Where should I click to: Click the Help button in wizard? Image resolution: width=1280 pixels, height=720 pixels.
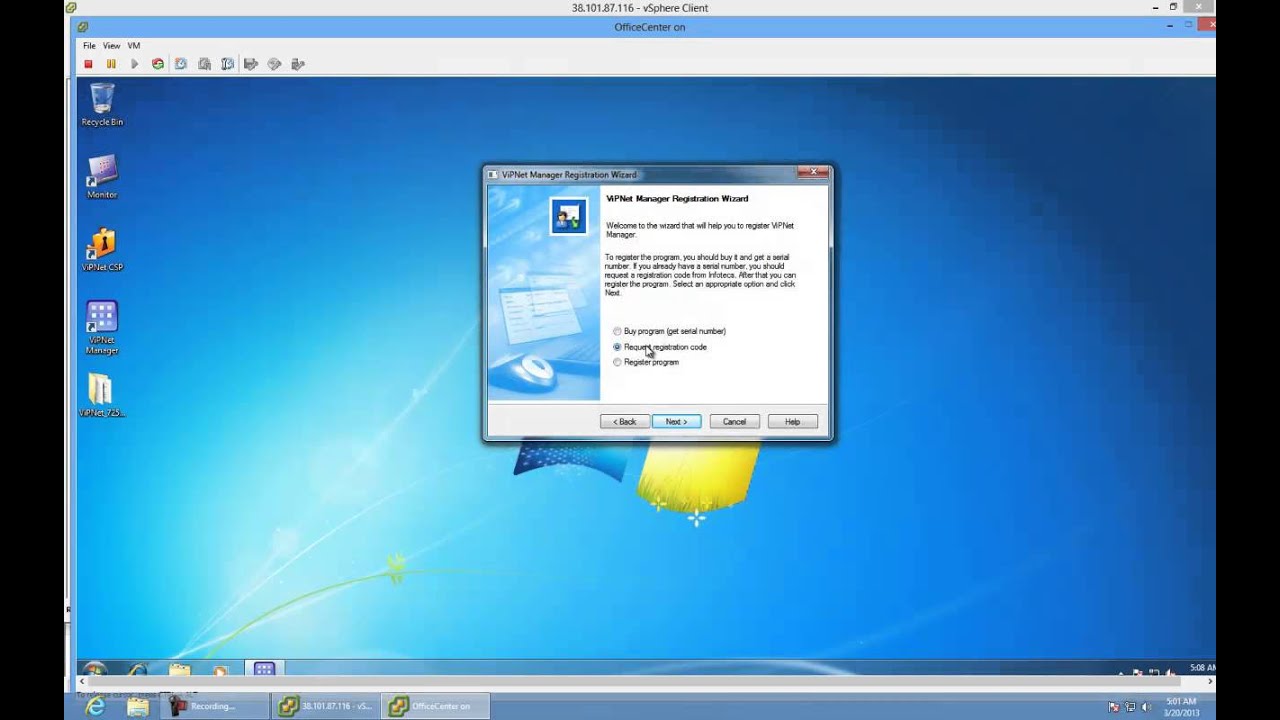pyautogui.click(x=793, y=422)
